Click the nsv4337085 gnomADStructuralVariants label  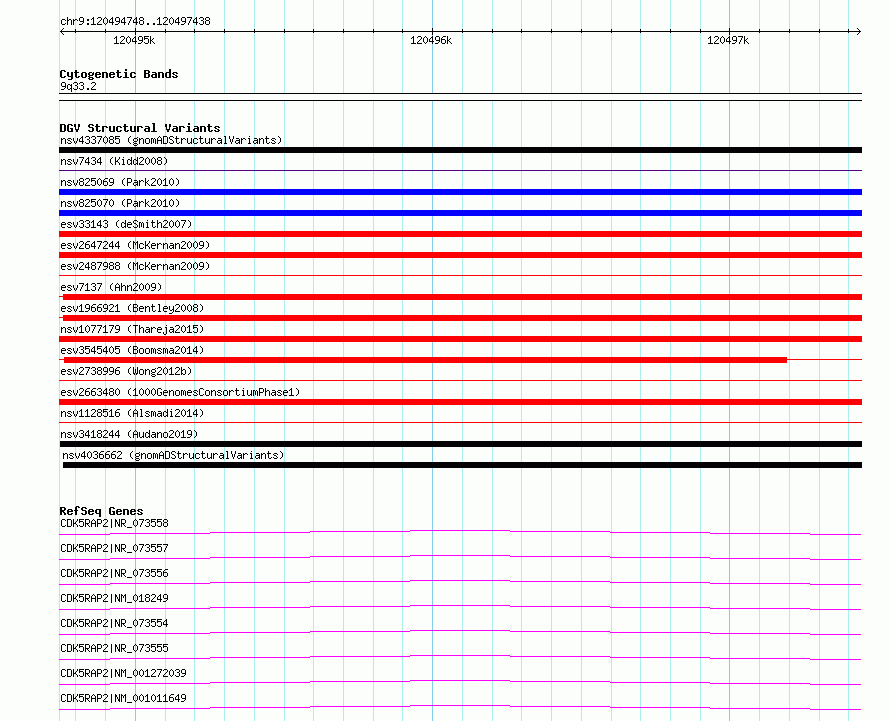coord(171,140)
